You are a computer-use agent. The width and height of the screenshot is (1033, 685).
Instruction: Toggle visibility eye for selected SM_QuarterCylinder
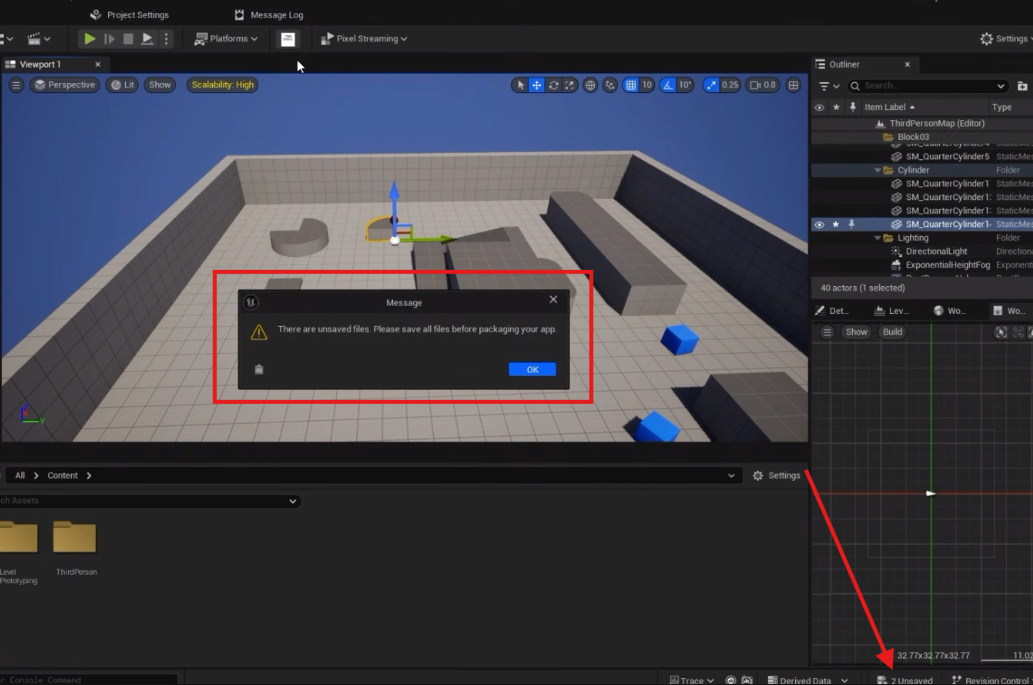point(819,225)
